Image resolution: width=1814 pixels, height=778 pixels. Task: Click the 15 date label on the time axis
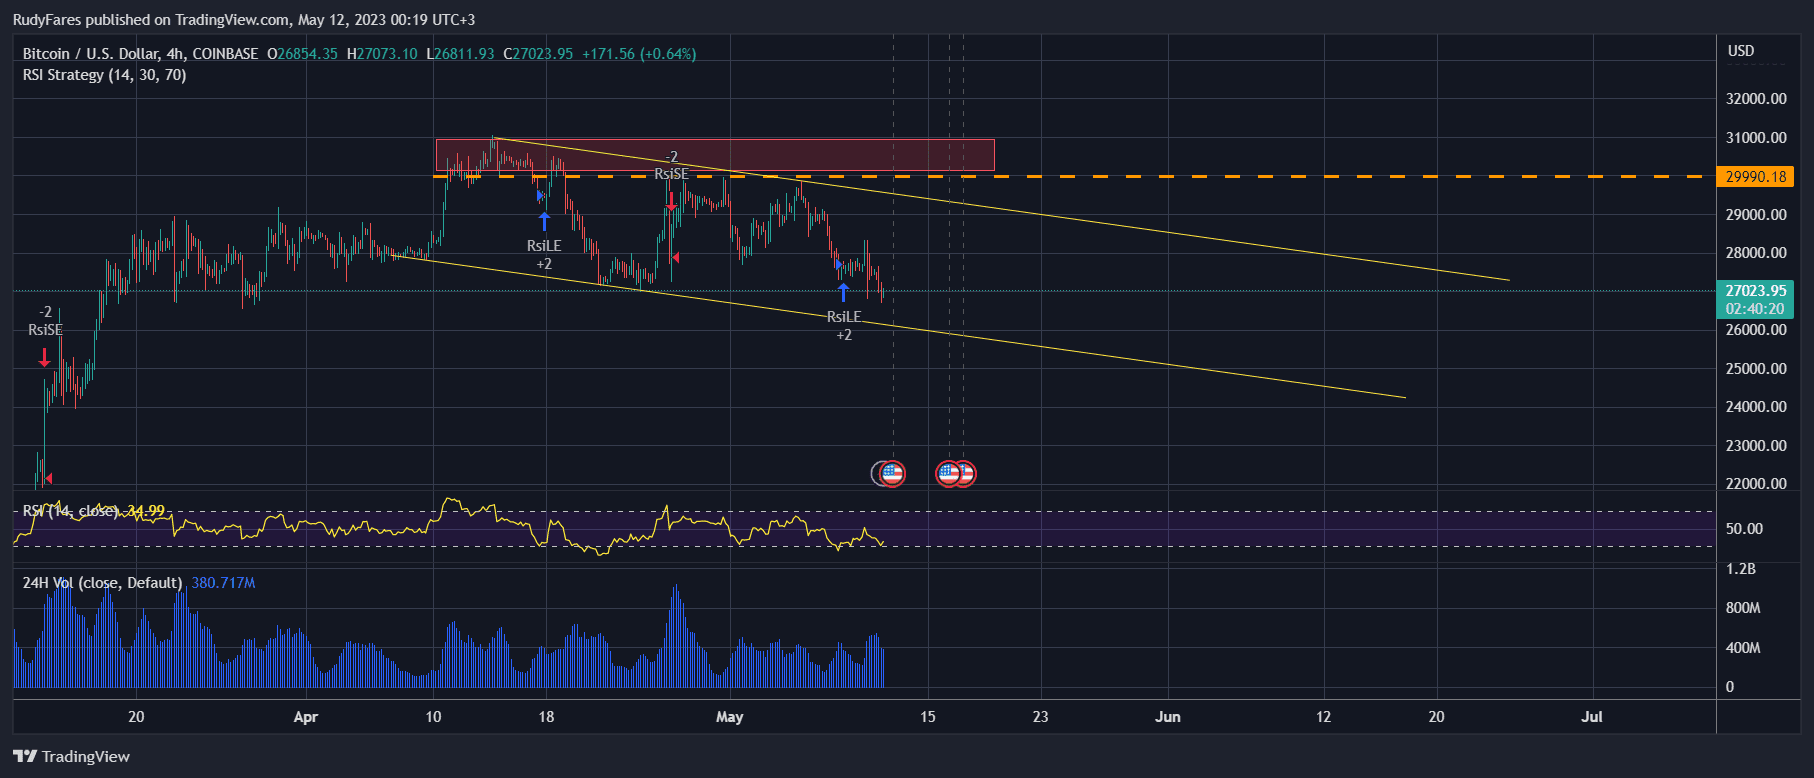pos(928,717)
